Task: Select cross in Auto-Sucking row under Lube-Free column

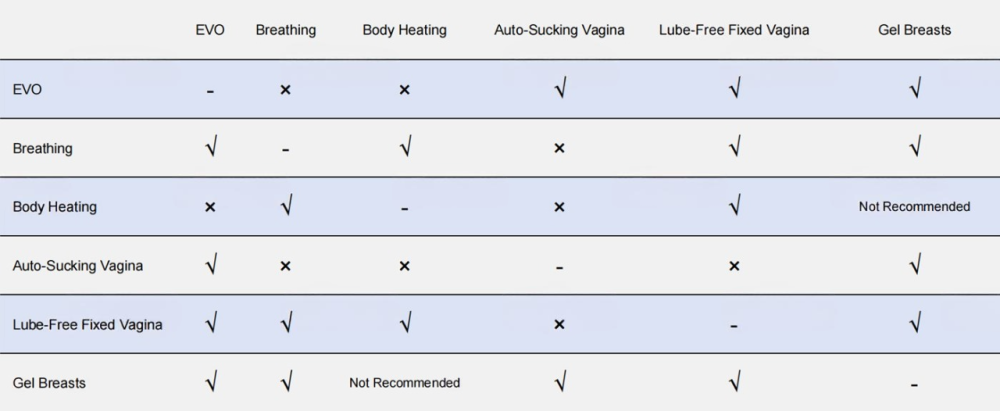Action: click(x=734, y=266)
